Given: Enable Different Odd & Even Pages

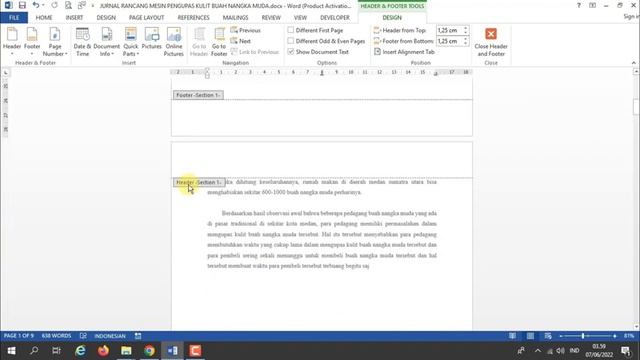Looking at the screenshot, I should [x=326, y=41].
